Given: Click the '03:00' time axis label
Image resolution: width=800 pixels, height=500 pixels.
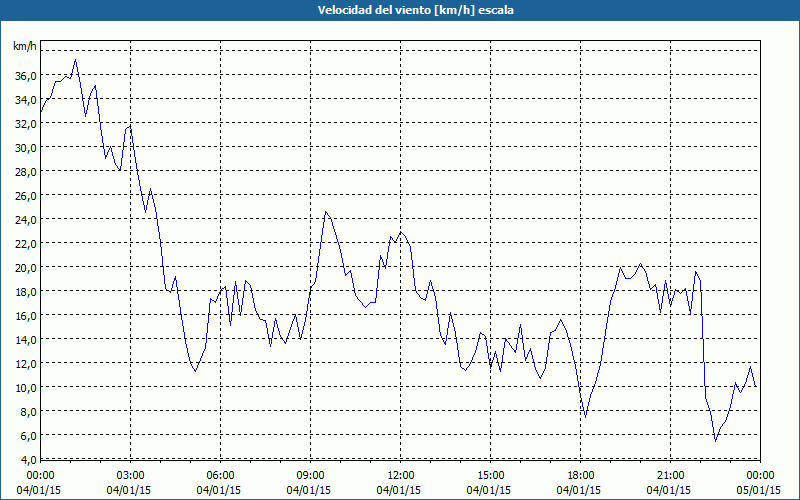Looking at the screenshot, I should (x=131, y=476).
